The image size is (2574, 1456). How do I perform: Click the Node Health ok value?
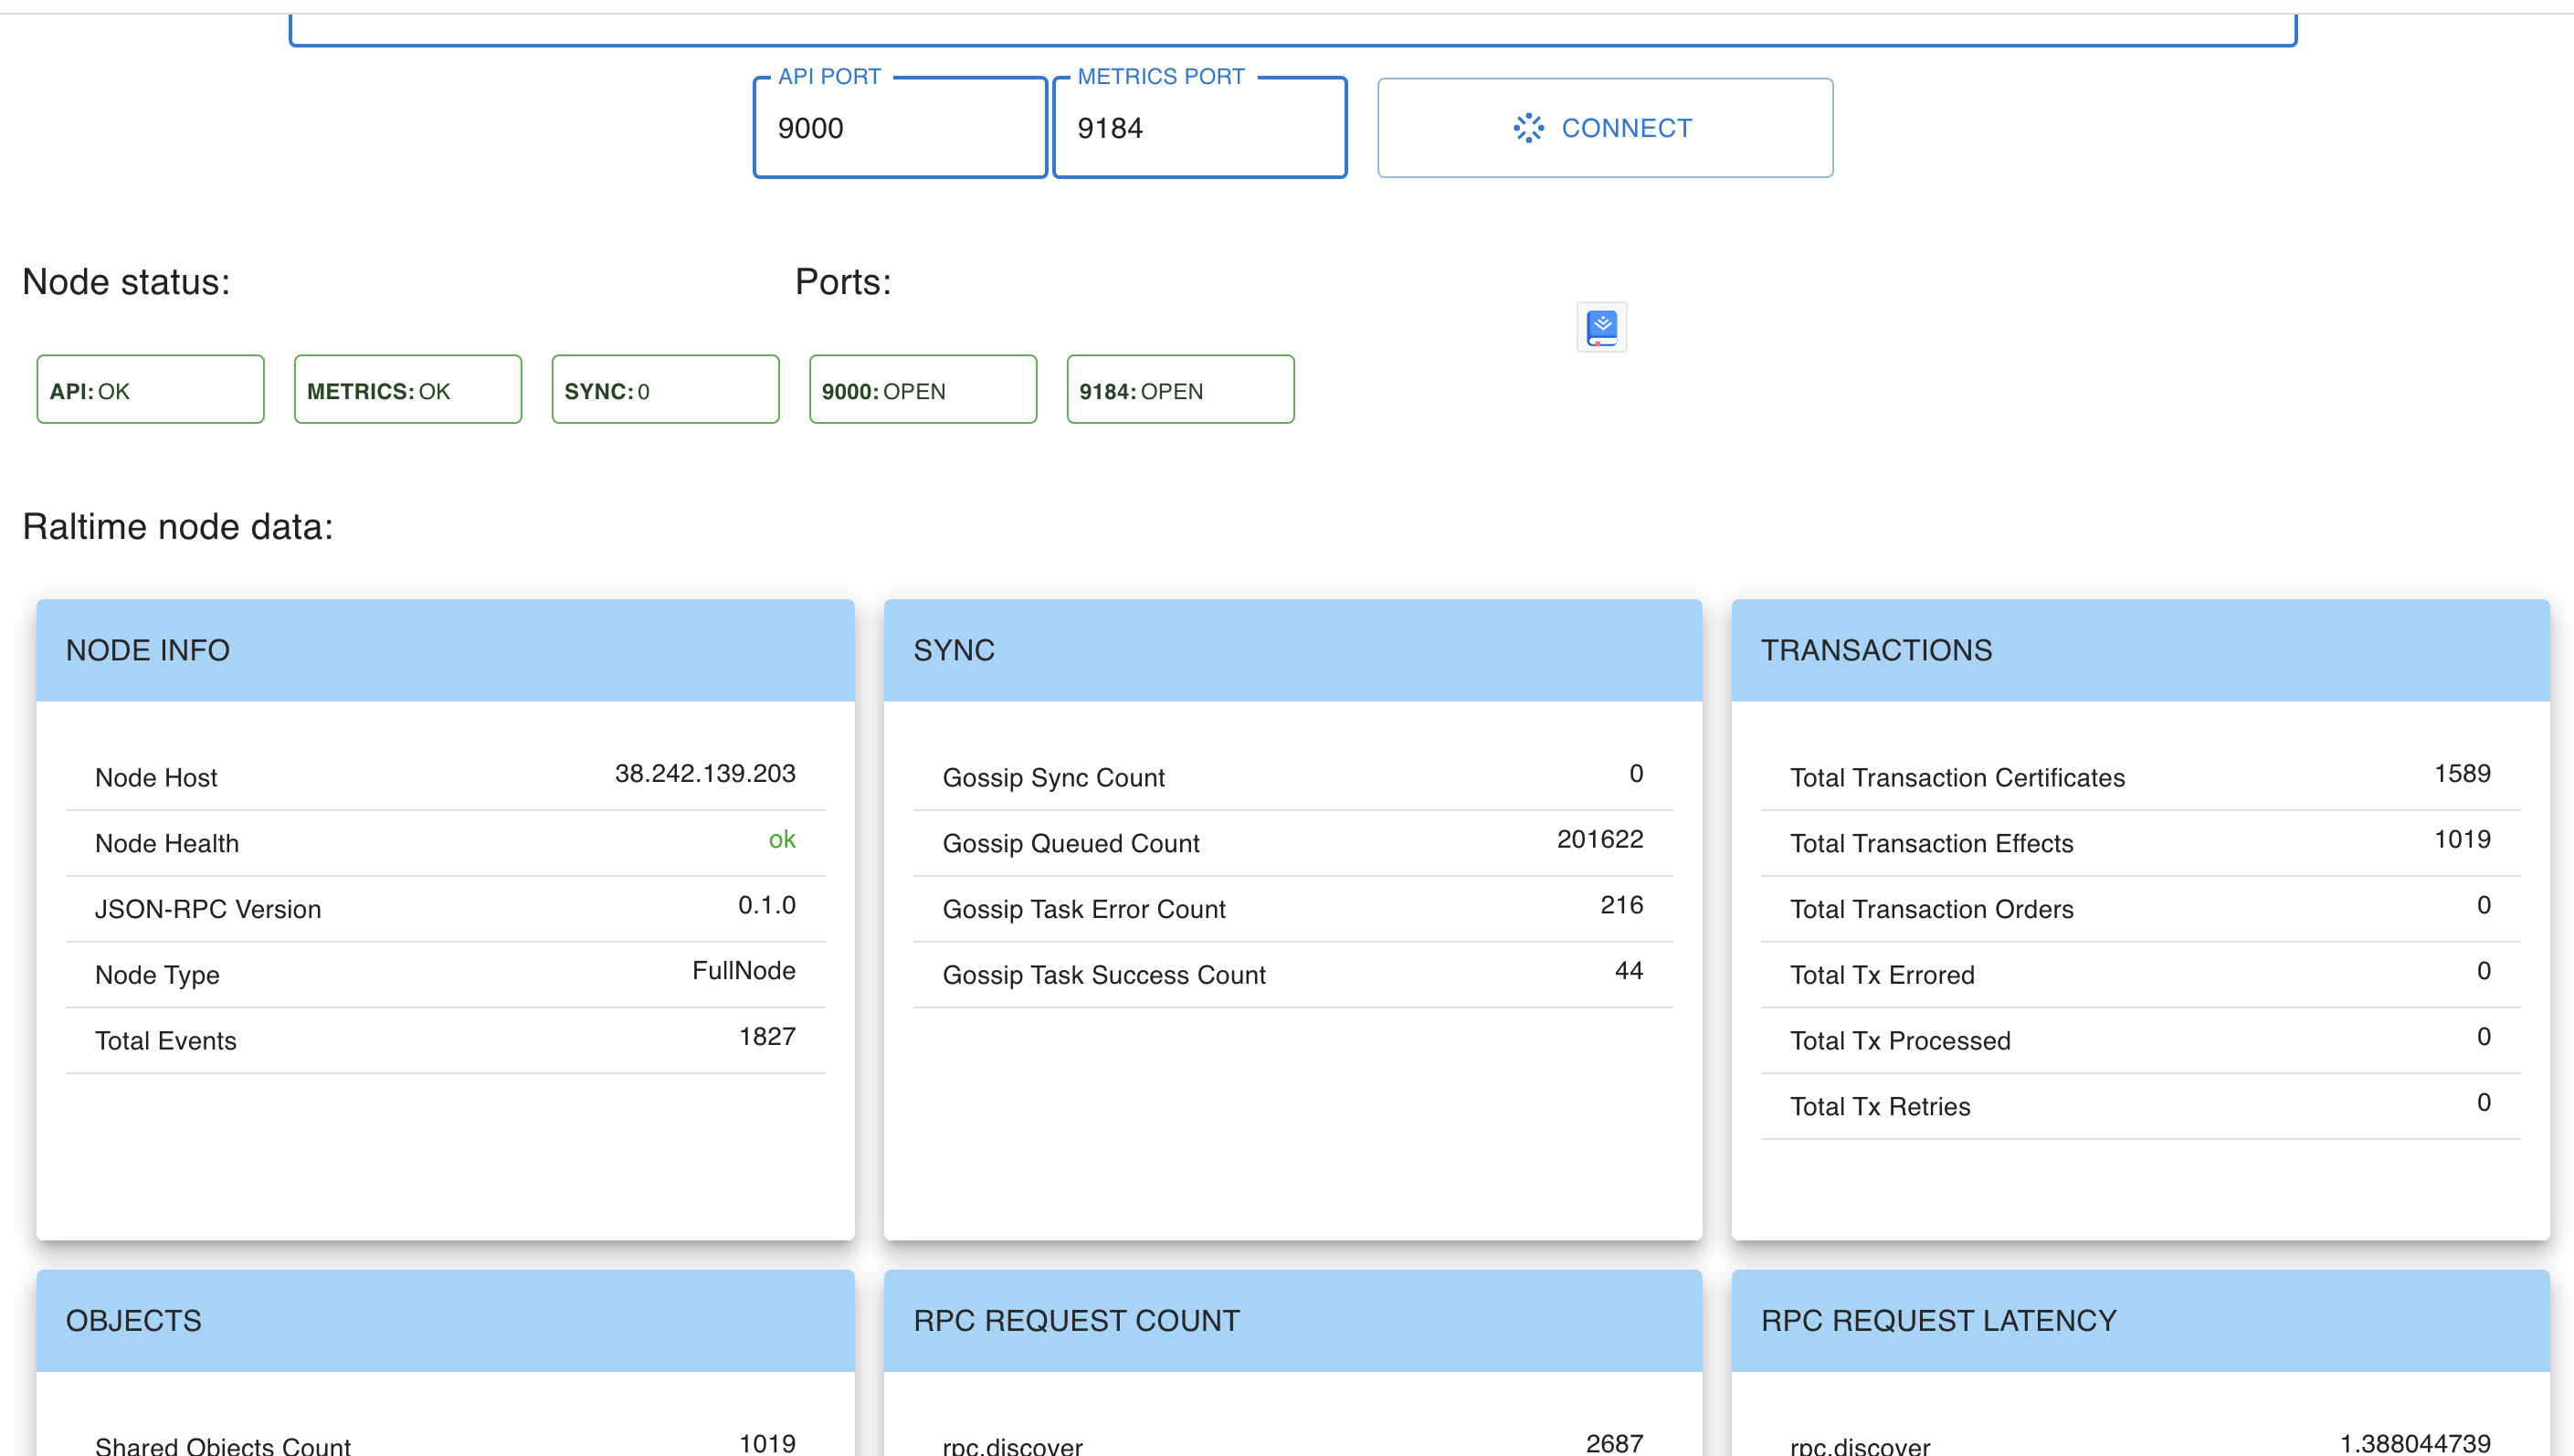pyautogui.click(x=781, y=839)
